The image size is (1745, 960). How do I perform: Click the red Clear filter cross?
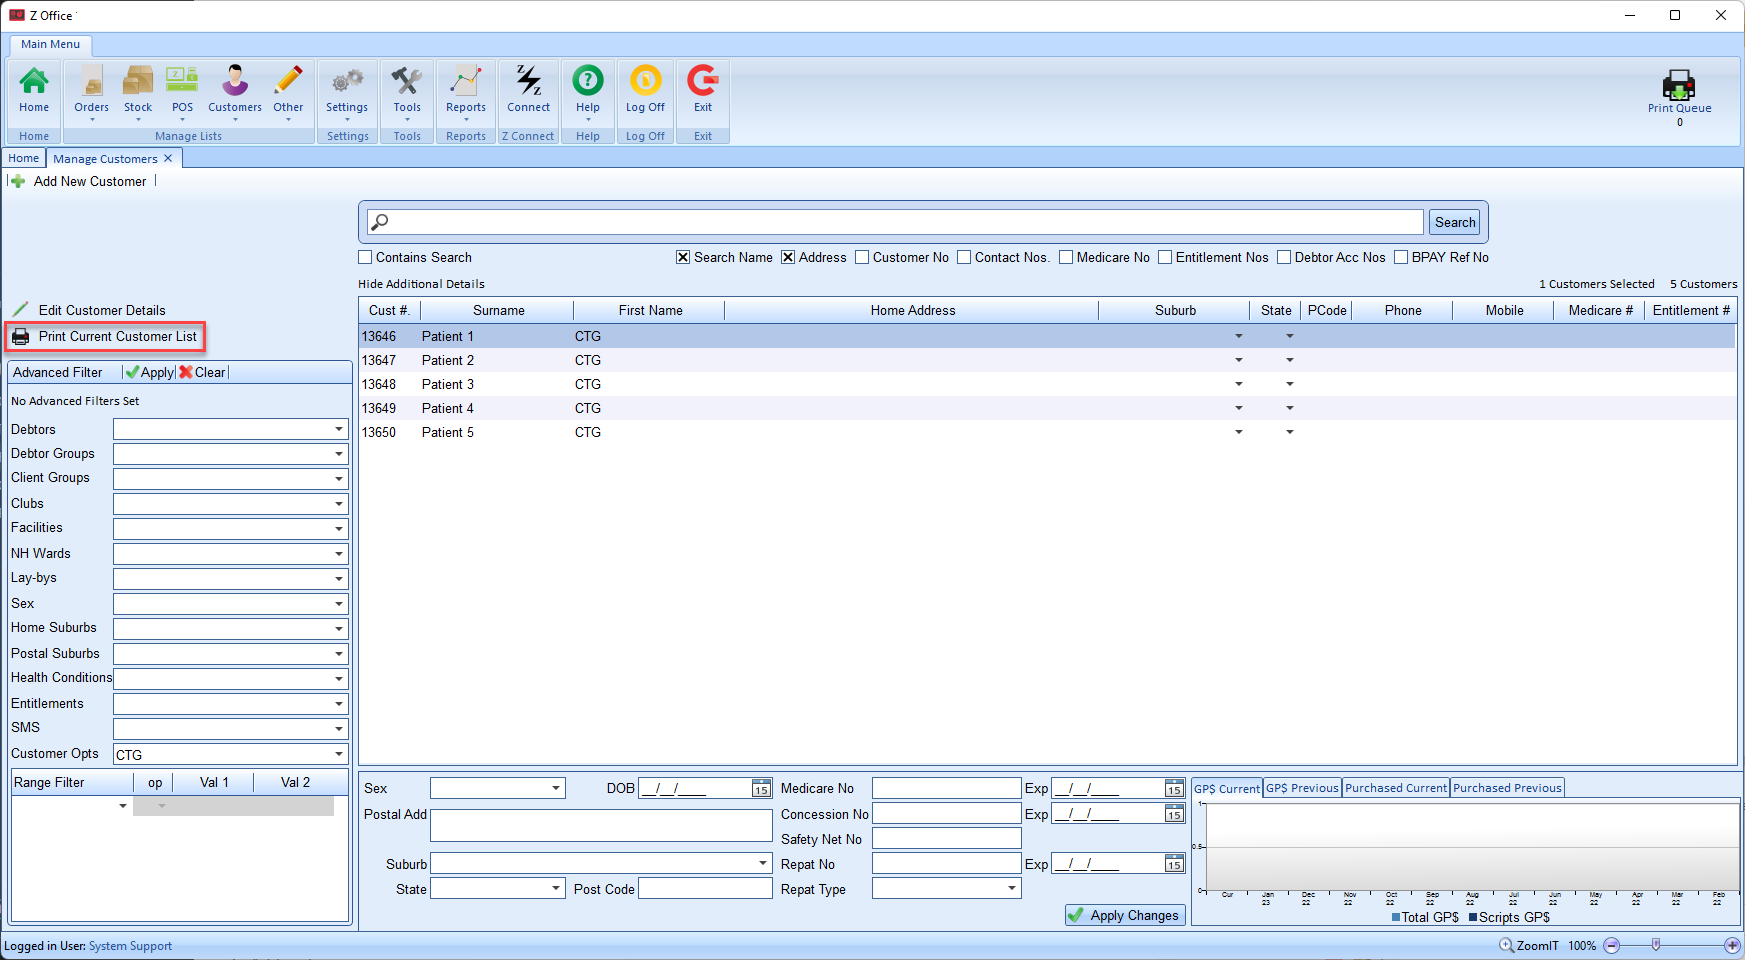(x=186, y=372)
